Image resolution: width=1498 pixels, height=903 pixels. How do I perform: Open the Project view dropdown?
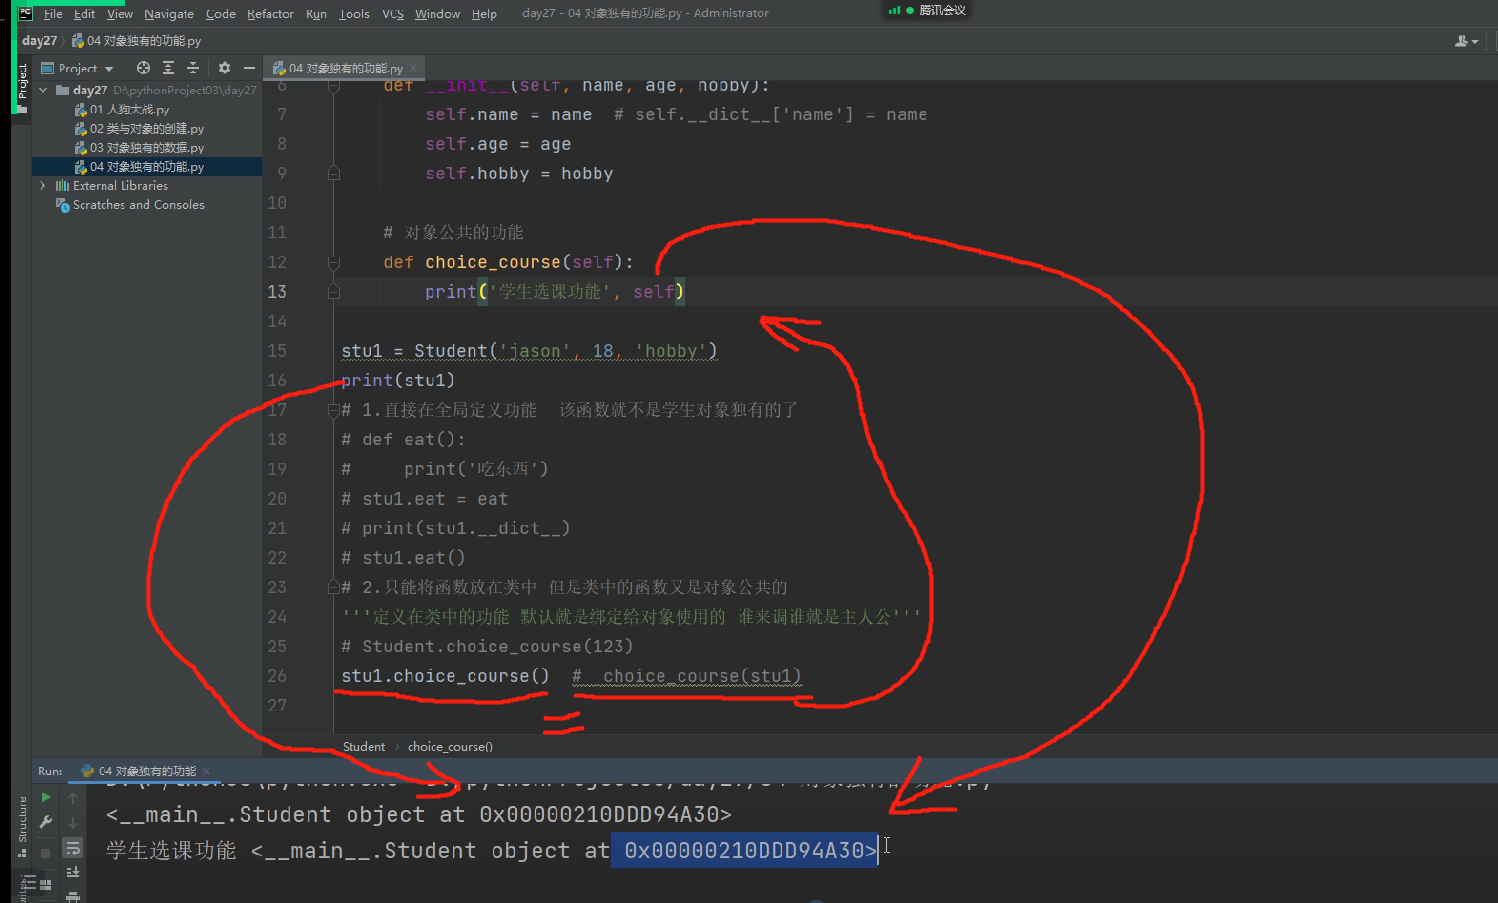click(78, 68)
